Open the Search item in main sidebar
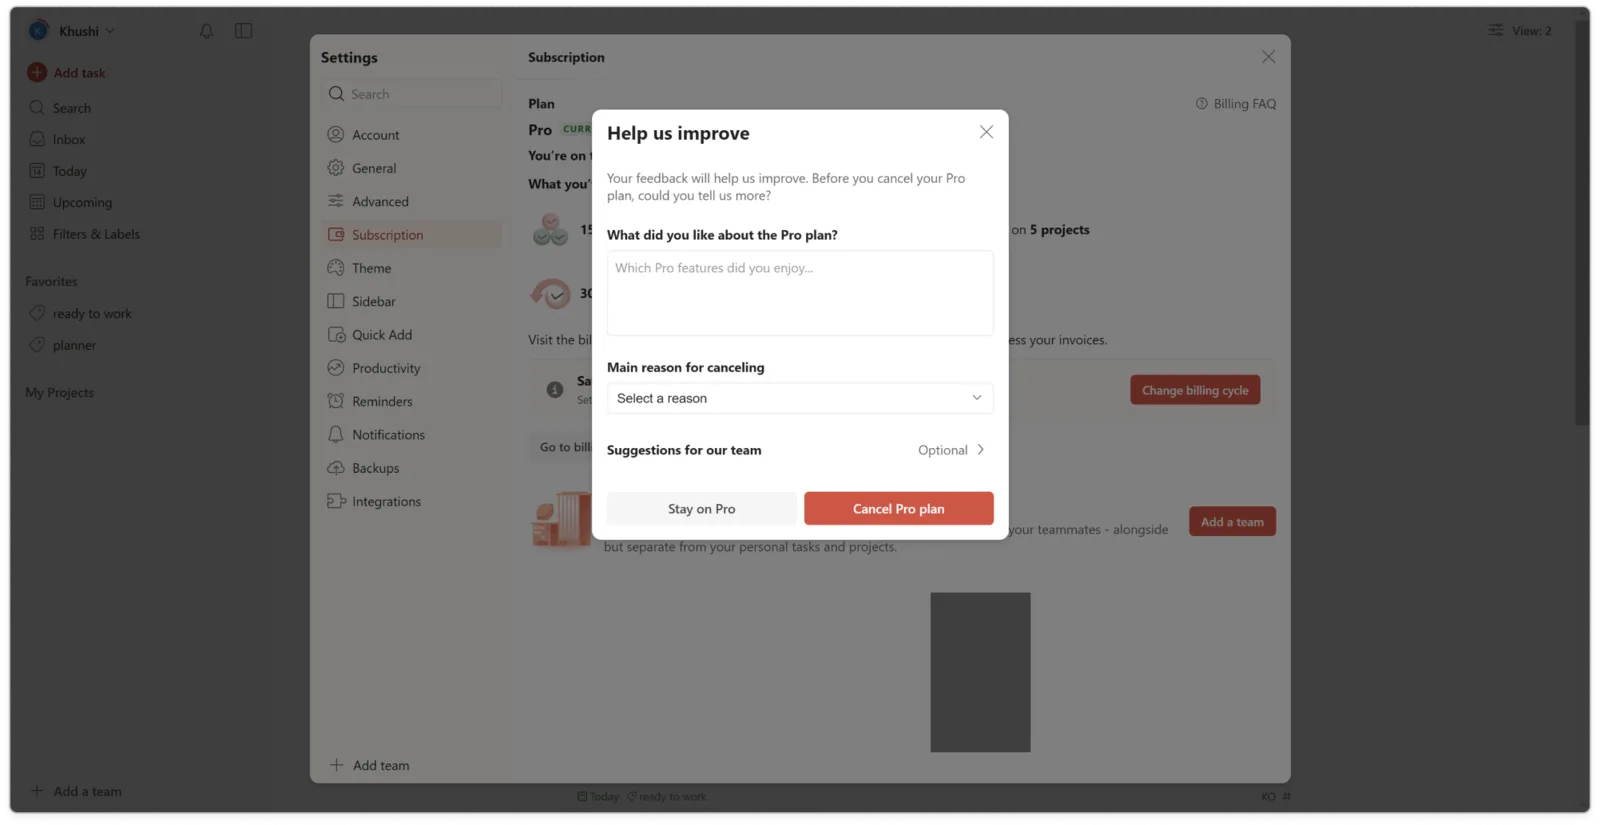The height and width of the screenshot is (825, 1600). [x=71, y=108]
